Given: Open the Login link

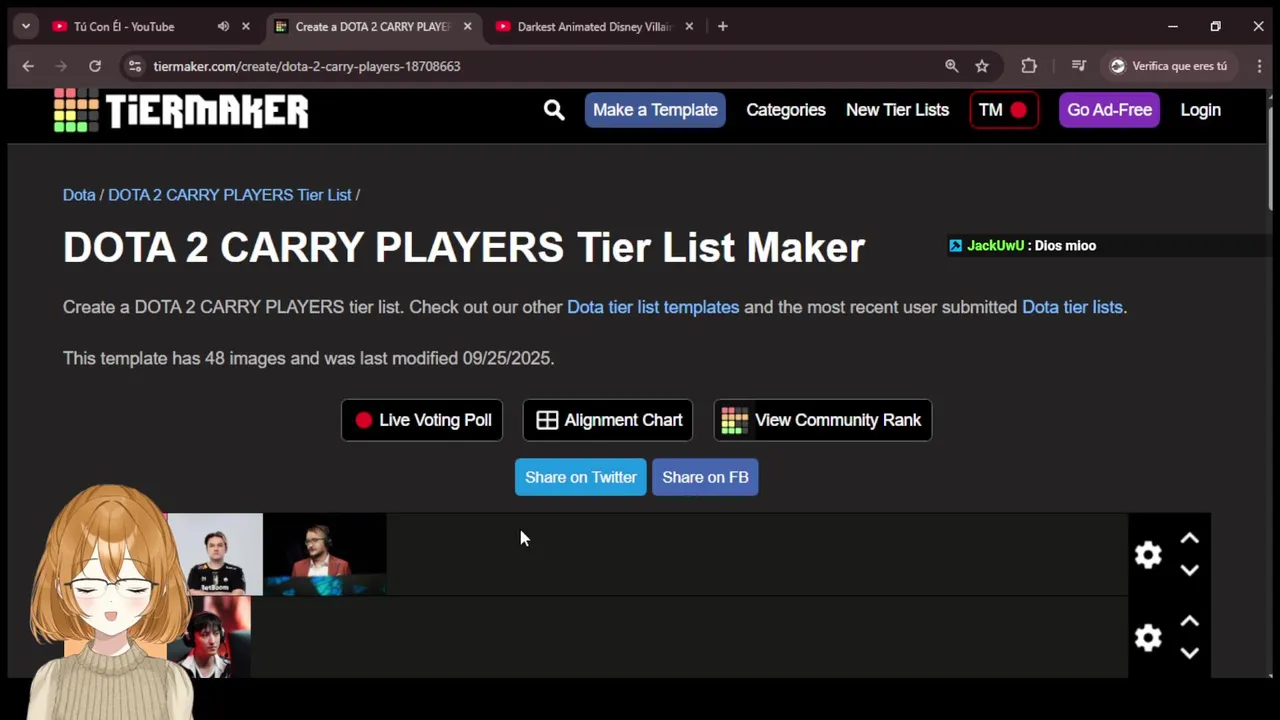Looking at the screenshot, I should pos(1200,110).
